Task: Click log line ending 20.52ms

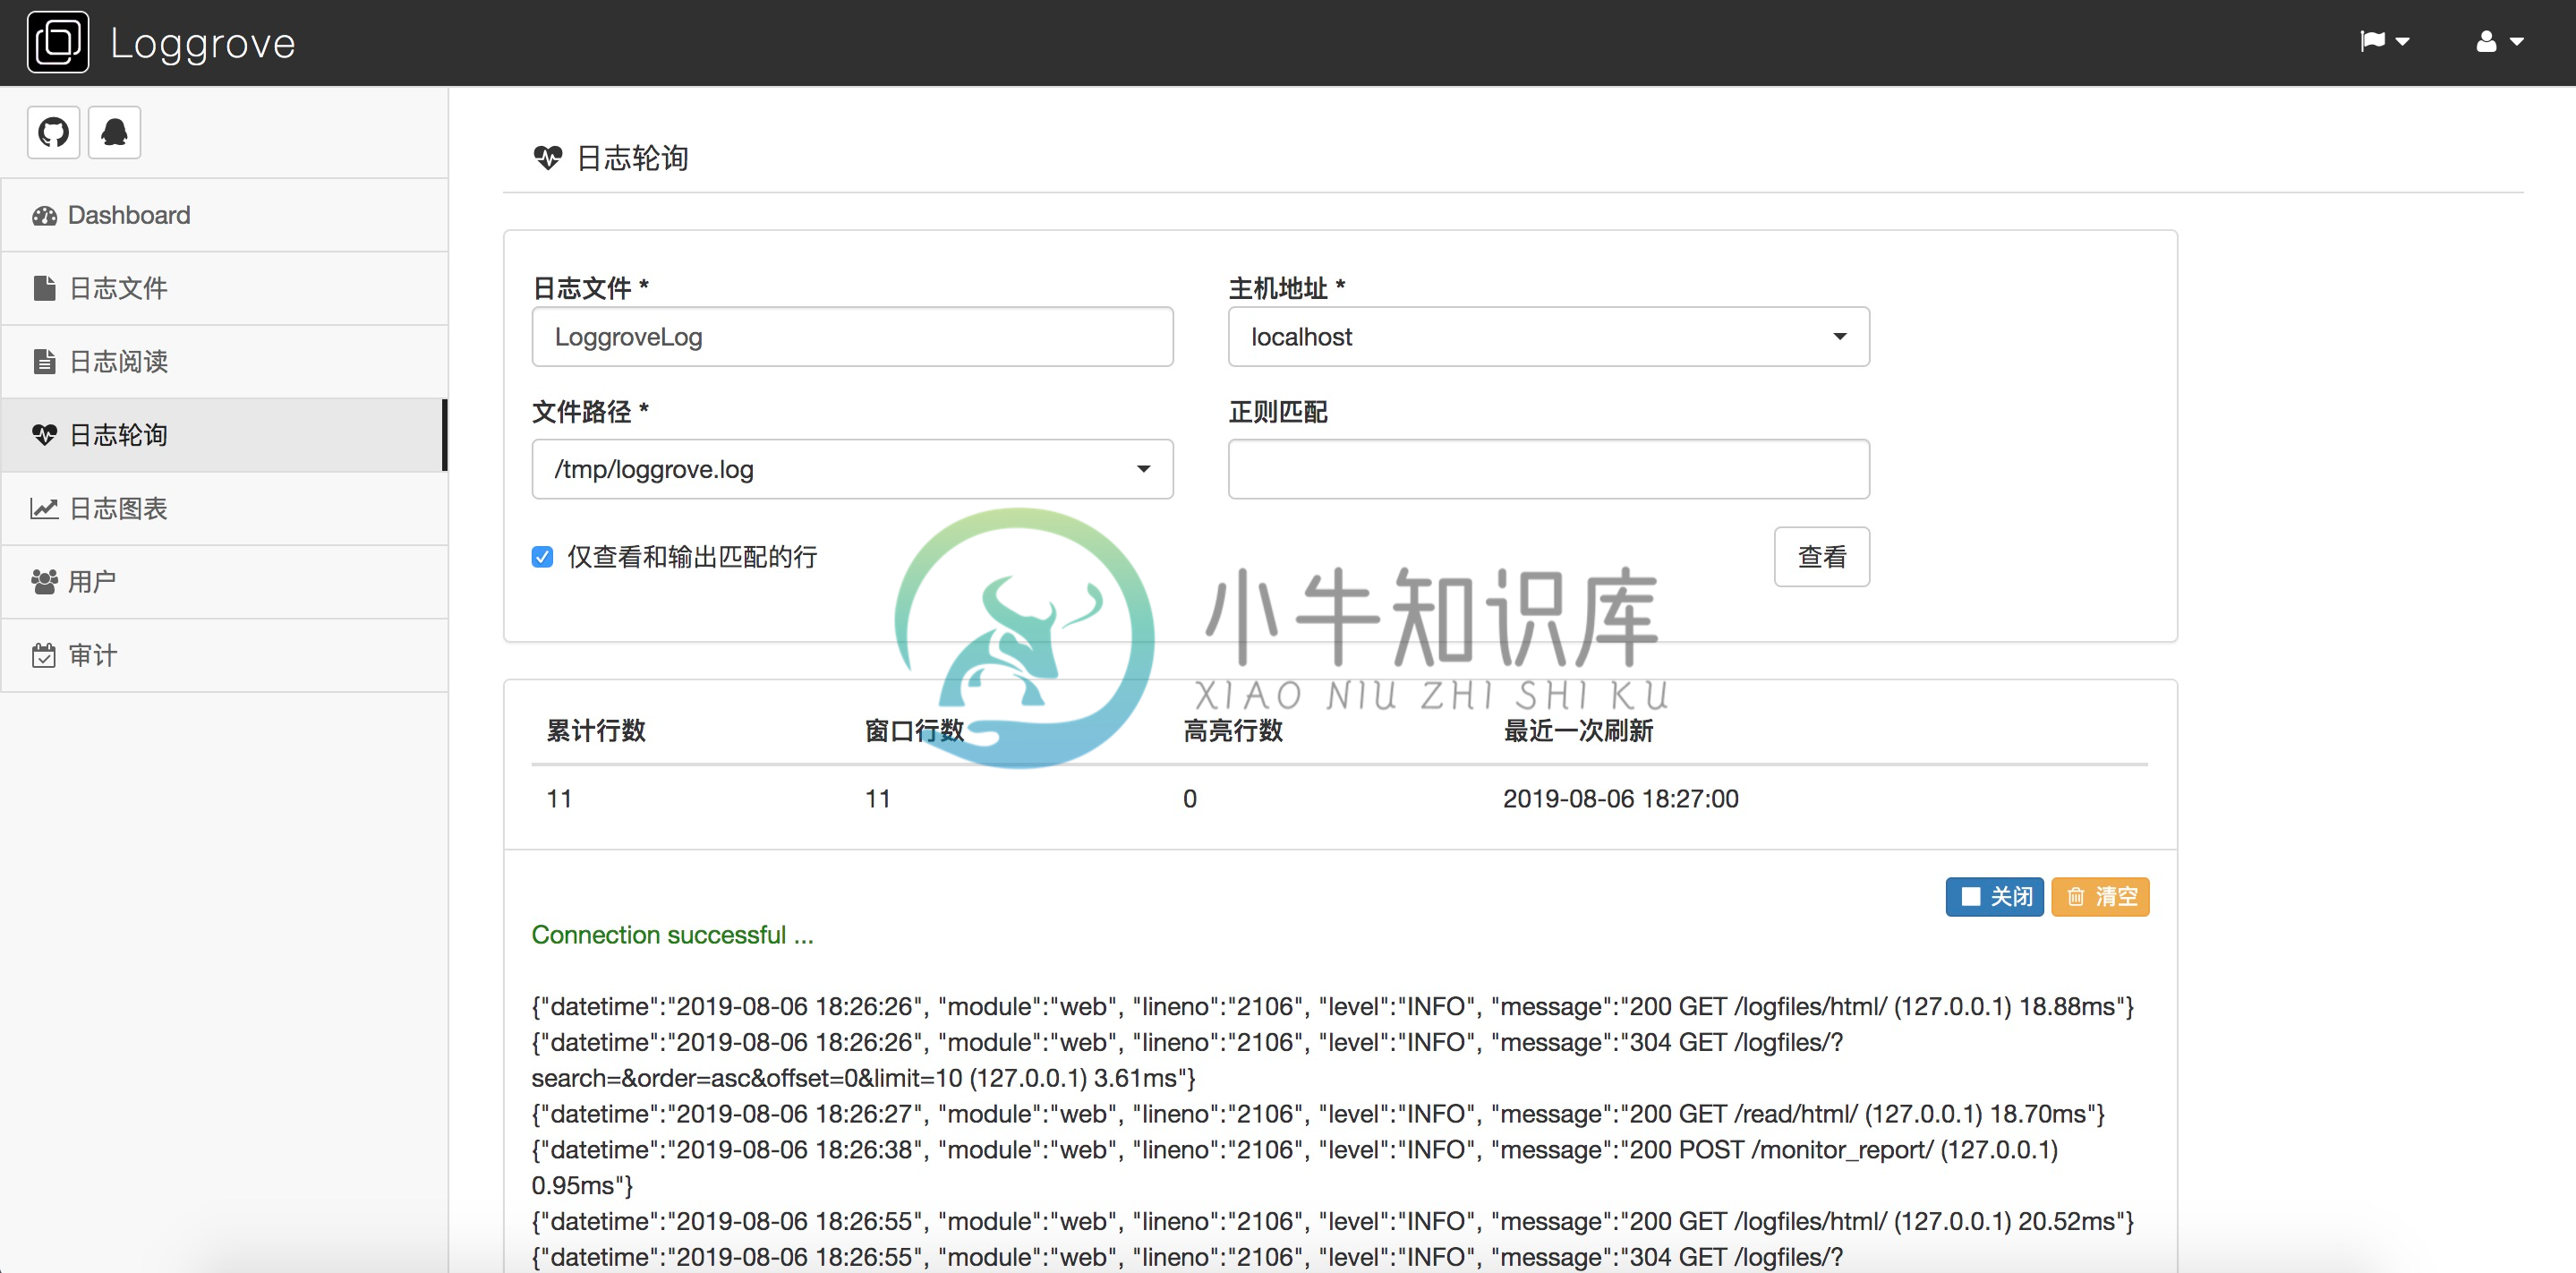Action: click(x=1332, y=1221)
